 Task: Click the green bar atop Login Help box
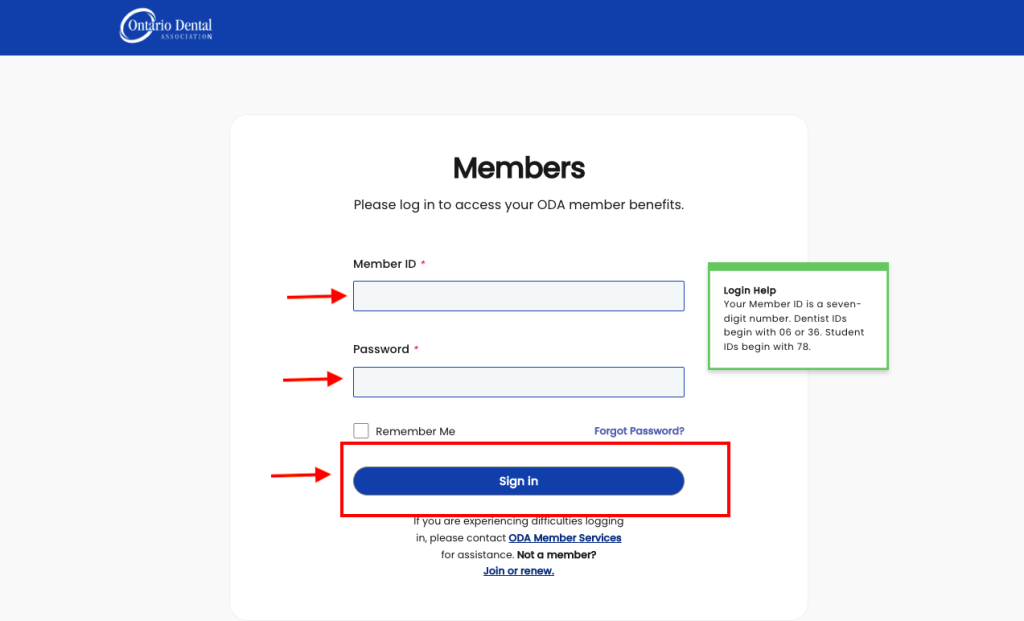pos(798,266)
